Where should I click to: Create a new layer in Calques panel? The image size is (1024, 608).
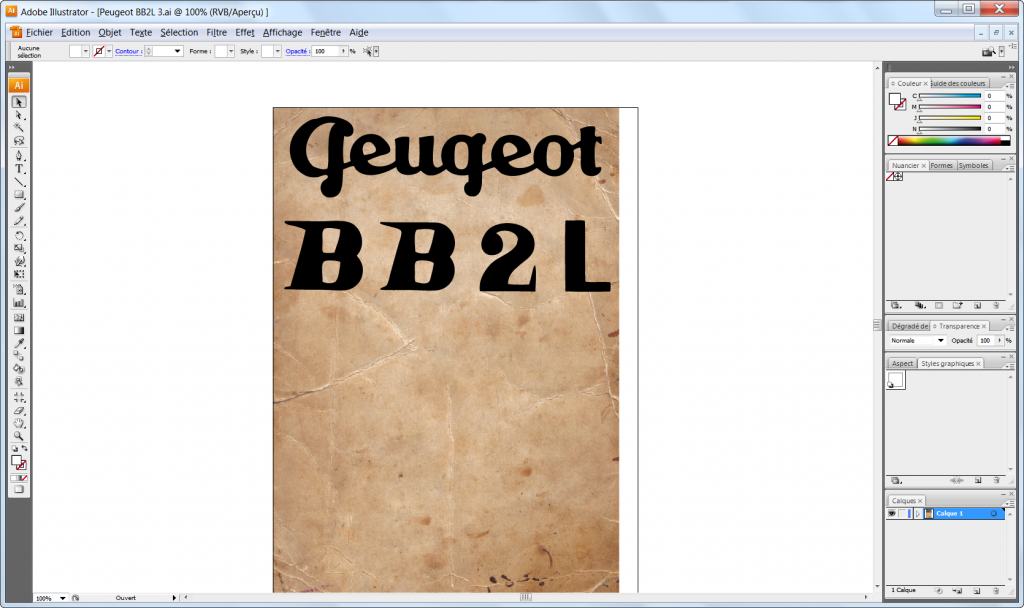click(x=977, y=590)
